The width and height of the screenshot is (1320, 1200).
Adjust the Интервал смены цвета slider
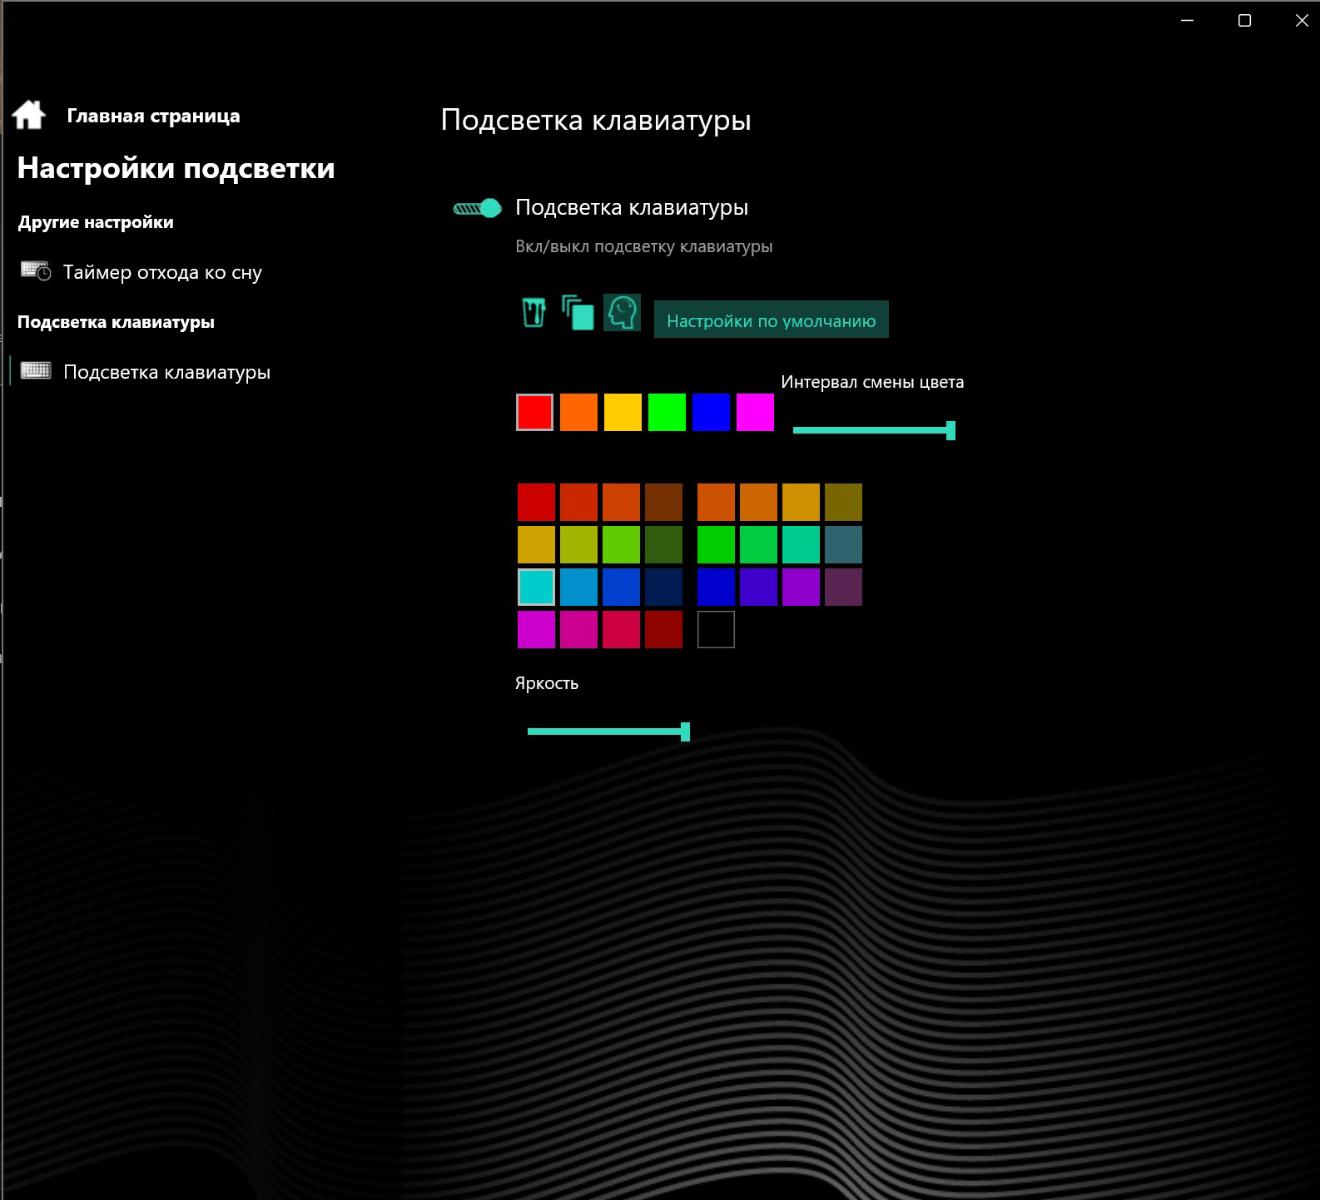873,430
